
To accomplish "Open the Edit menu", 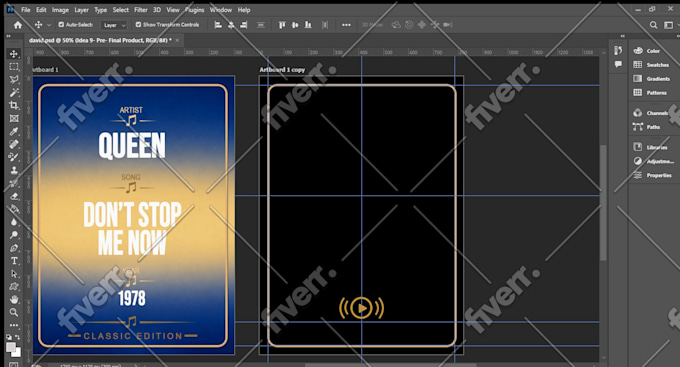I will point(41,10).
